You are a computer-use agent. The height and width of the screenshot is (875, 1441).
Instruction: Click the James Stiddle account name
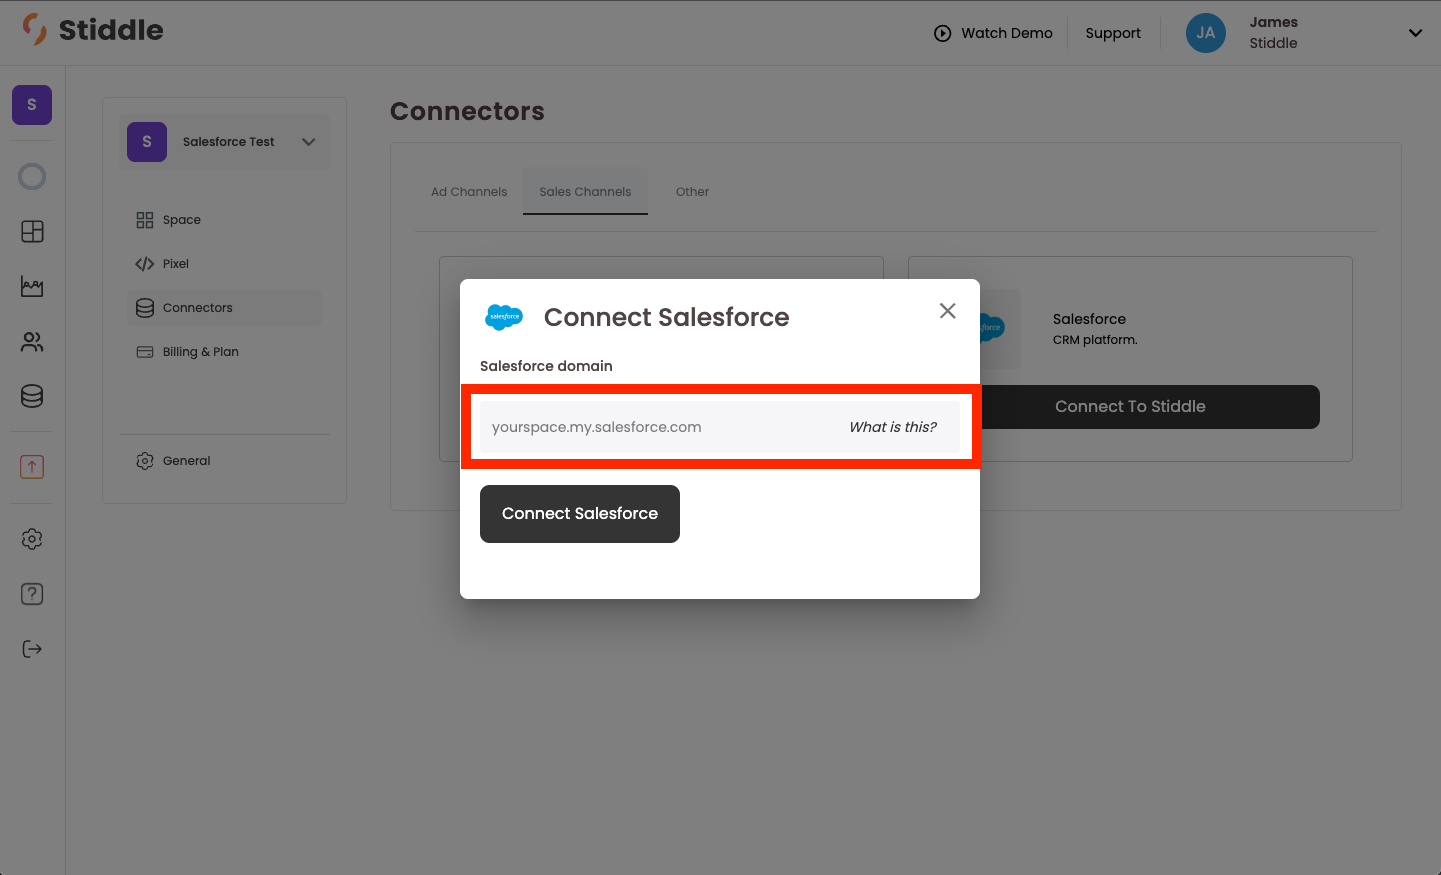1273,33
